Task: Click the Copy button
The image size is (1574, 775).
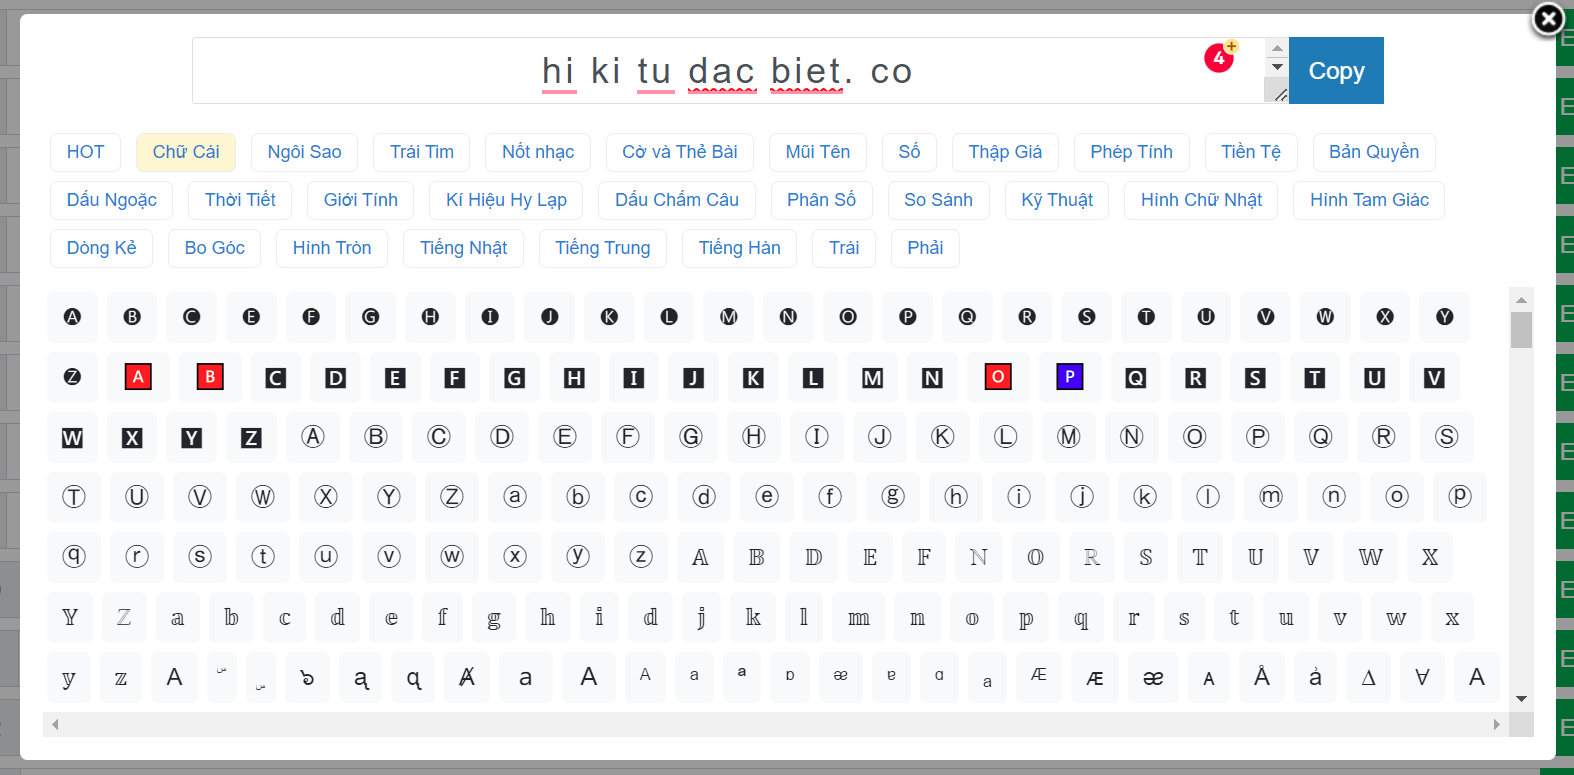Action: pos(1336,71)
